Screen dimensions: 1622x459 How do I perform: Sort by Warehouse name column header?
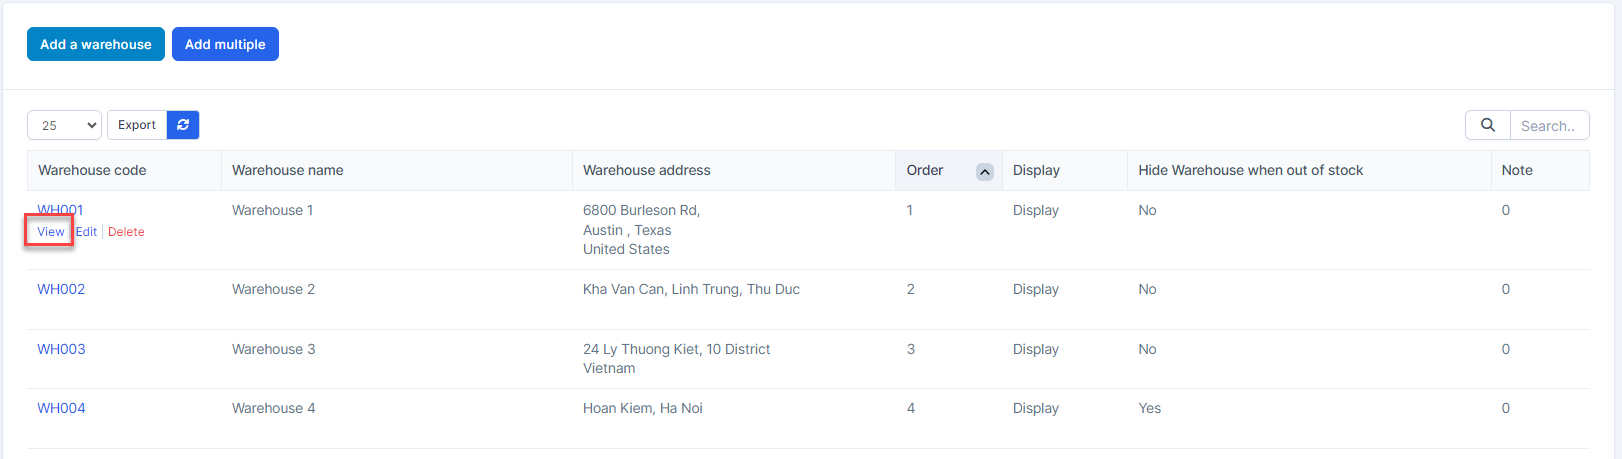[288, 170]
